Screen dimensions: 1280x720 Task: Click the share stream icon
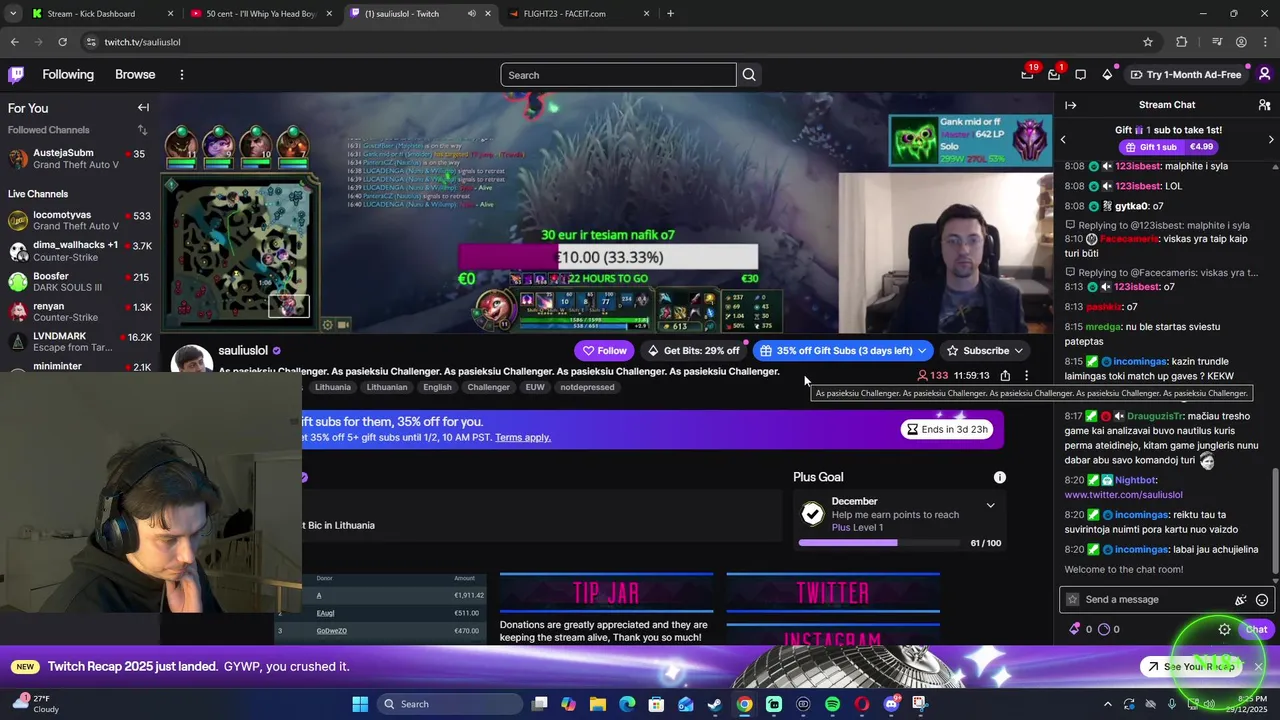tap(1005, 376)
